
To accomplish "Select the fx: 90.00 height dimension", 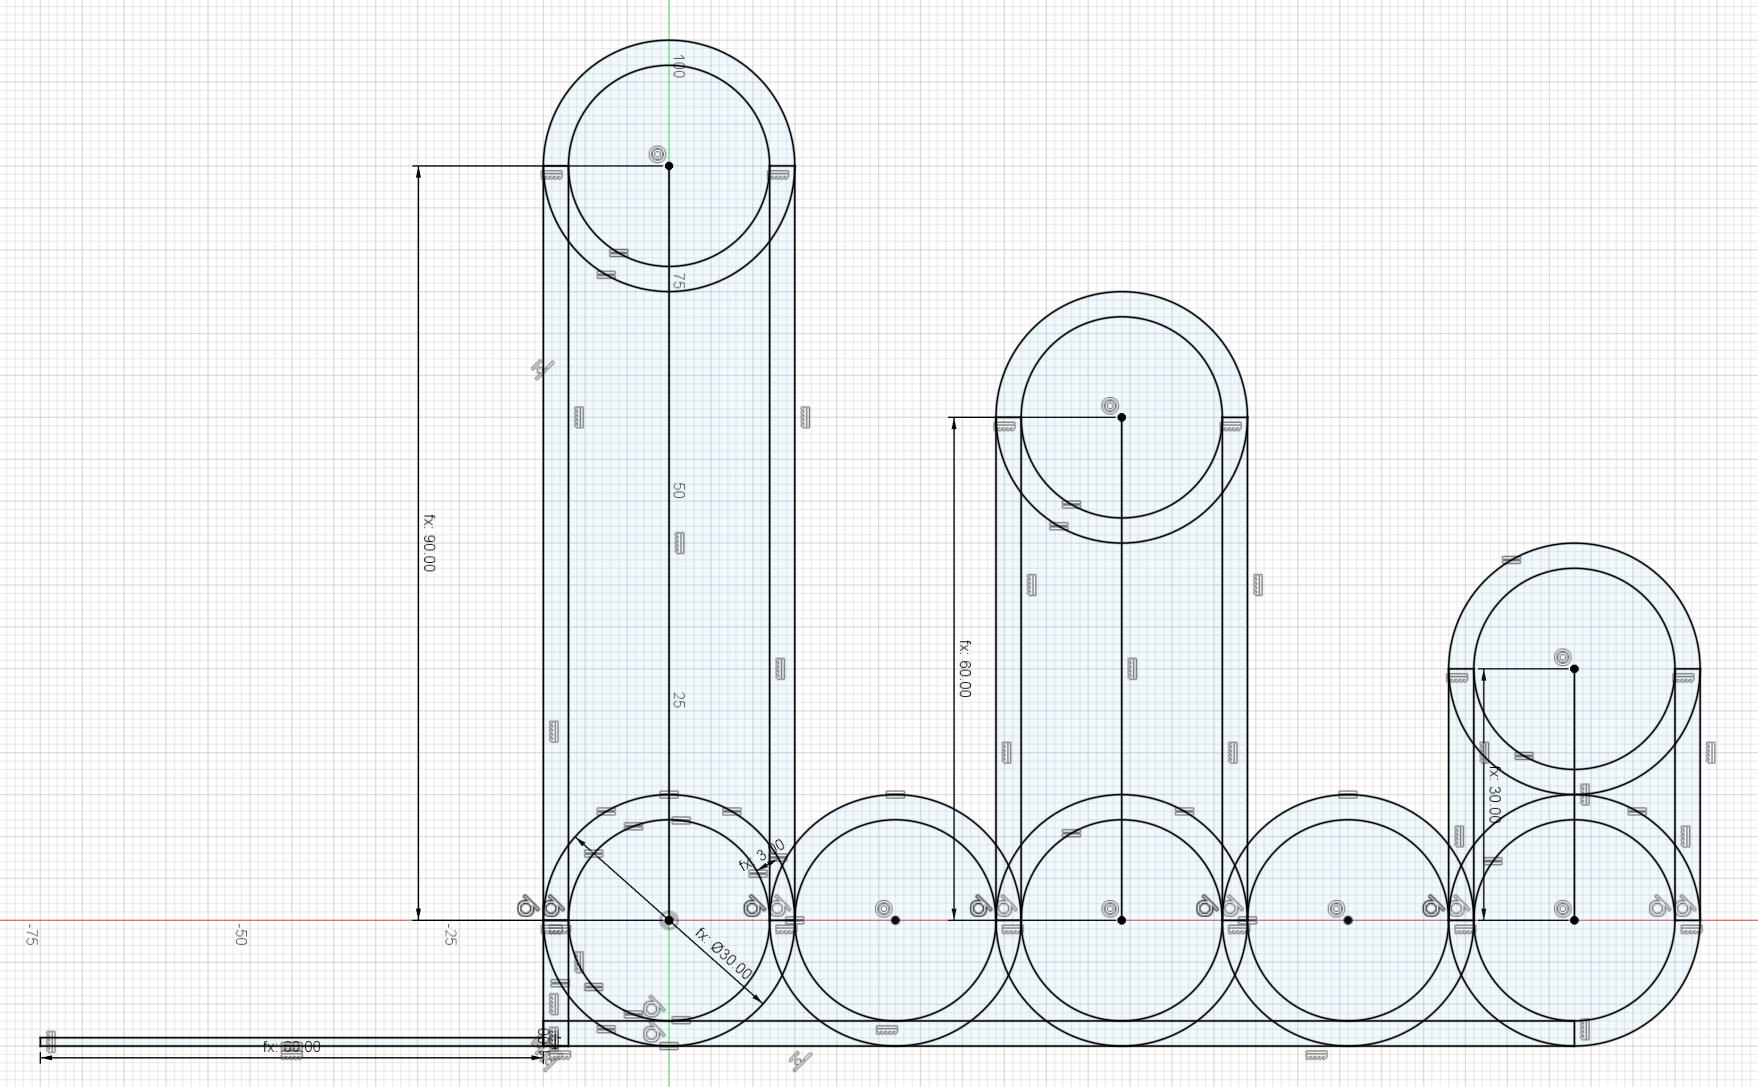I will pyautogui.click(x=429, y=543).
